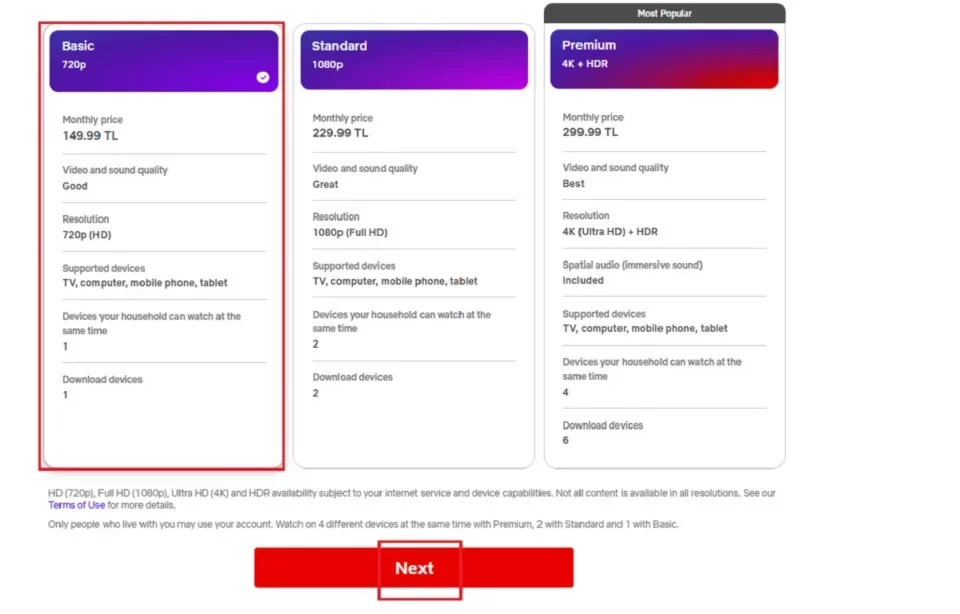The height and width of the screenshot is (614, 960).
Task: Click the Premium monthly price 299.99 TL
Action: (590, 132)
